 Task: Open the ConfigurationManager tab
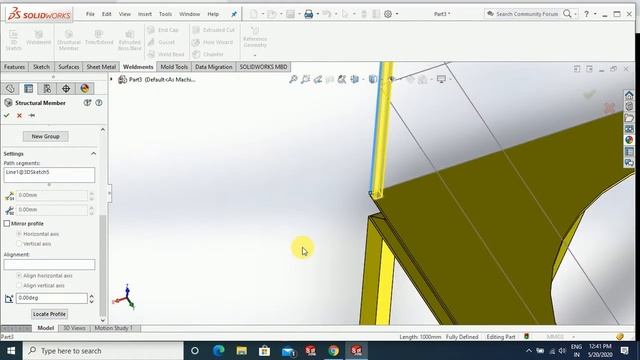[x=47, y=89]
